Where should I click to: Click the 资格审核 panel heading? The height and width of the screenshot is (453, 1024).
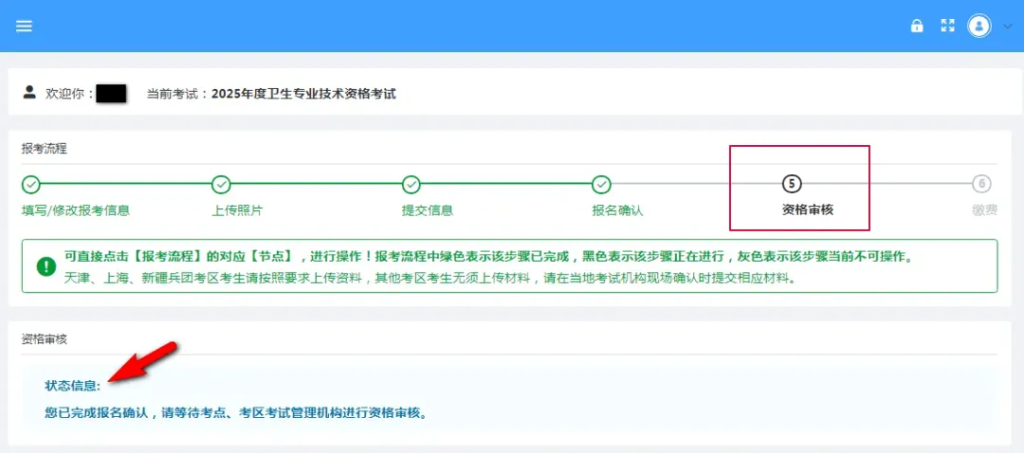(x=44, y=339)
